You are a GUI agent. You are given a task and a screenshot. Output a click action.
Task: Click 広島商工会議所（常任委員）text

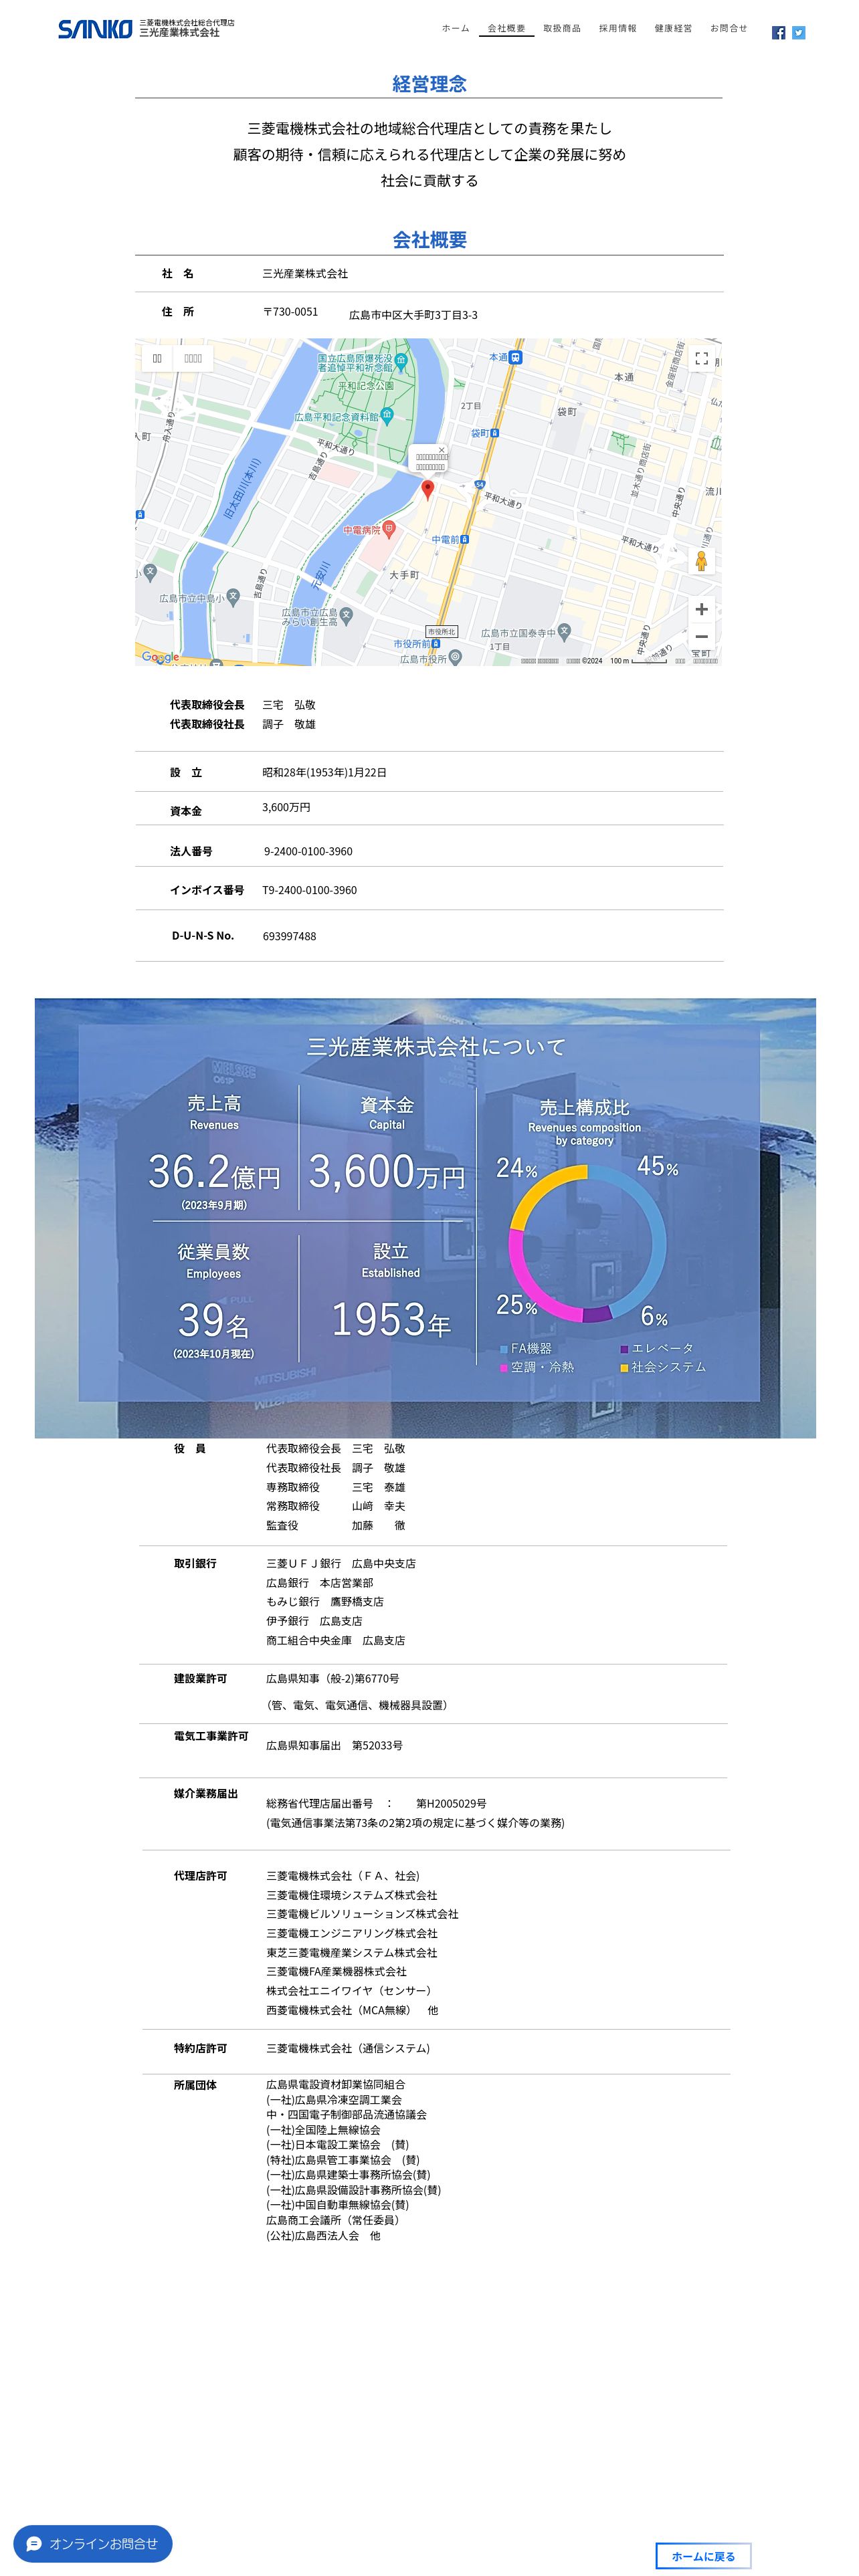[335, 2220]
